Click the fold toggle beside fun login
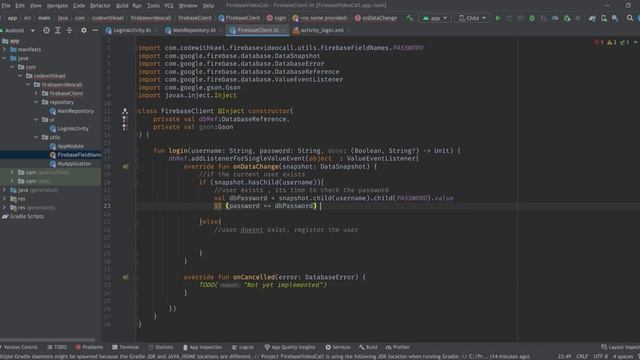Viewport: 640px width, 360px height. (136, 151)
